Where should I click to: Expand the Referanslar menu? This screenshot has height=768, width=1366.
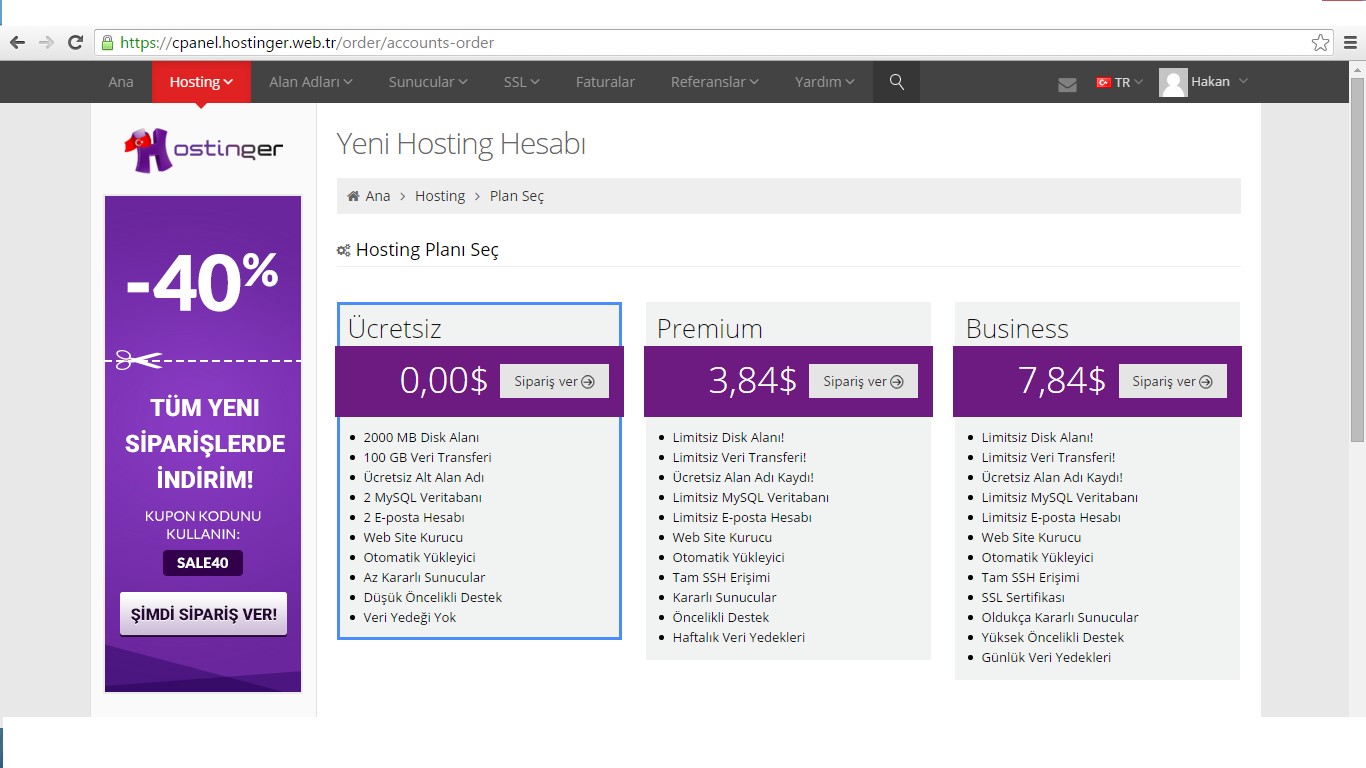[715, 82]
